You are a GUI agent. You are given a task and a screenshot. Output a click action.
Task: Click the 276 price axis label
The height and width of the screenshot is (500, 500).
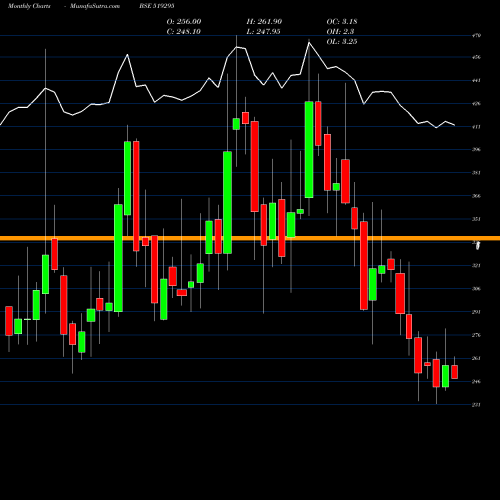point(476,335)
